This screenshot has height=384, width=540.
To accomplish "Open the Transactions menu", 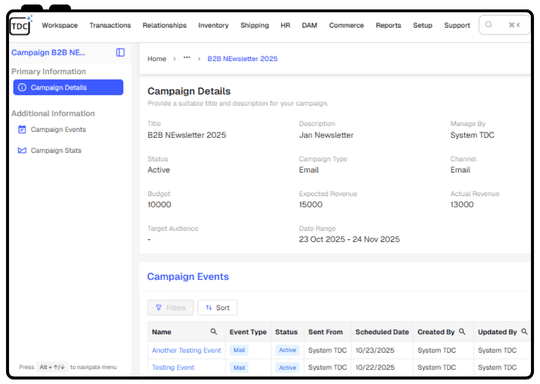I will click(110, 25).
